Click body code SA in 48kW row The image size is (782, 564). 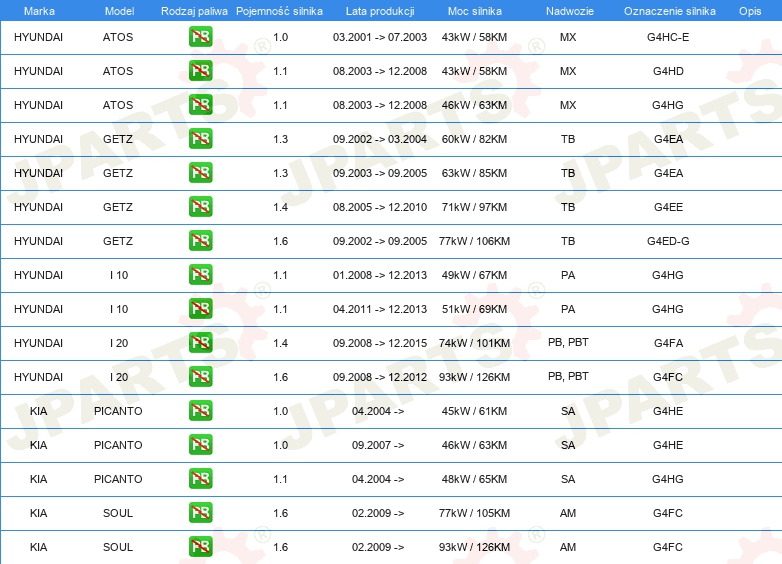[x=568, y=479]
